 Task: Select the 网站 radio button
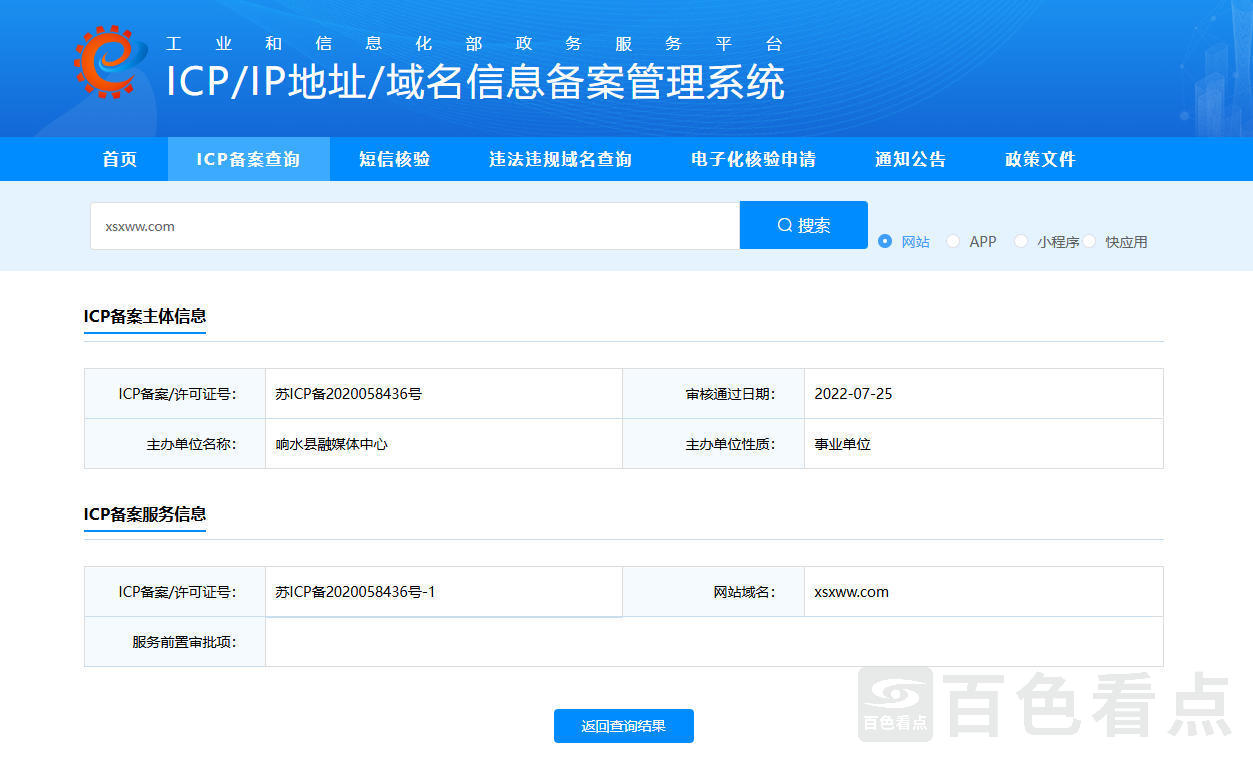[x=884, y=241]
